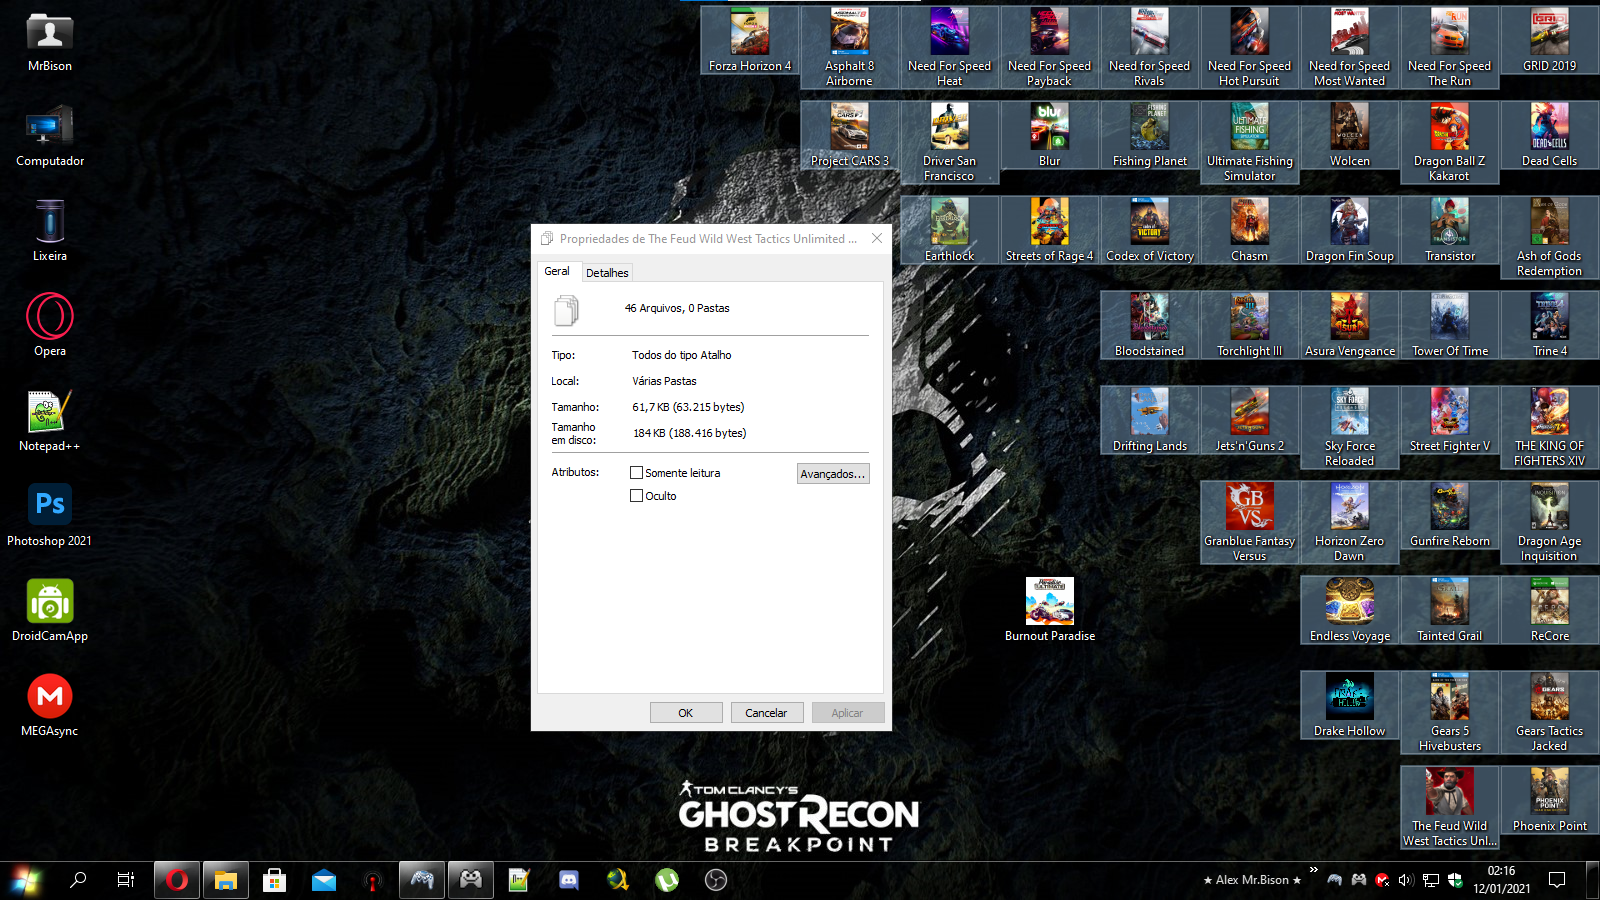Click the Tamanho value 61,7 KB text

pos(688,407)
